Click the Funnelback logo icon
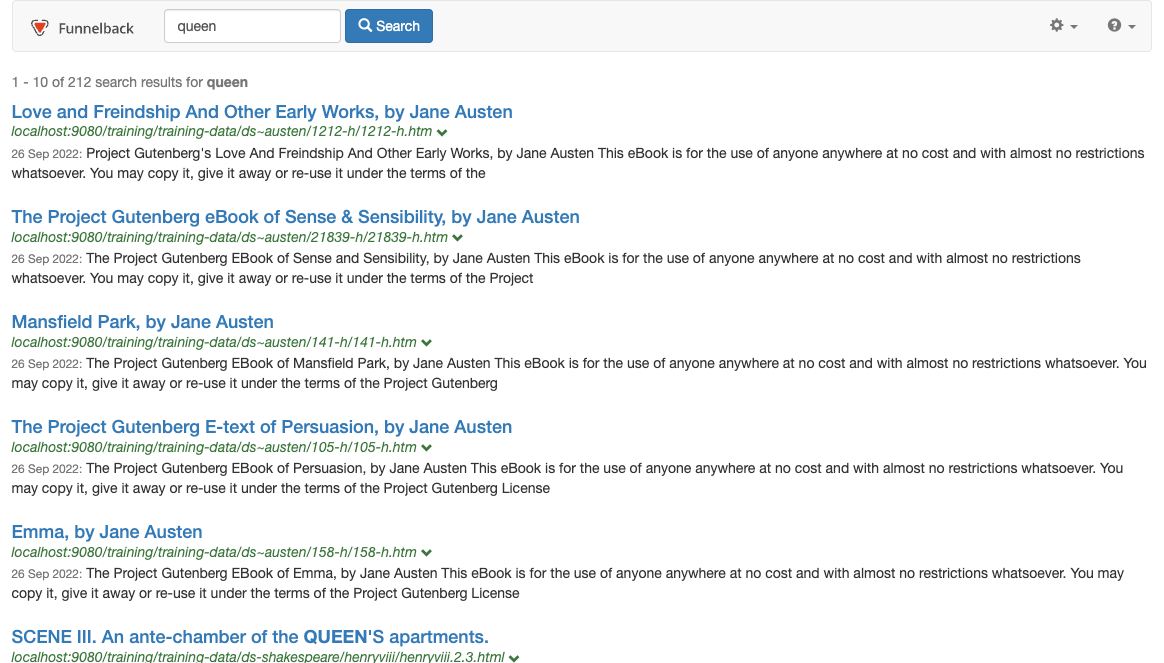Viewport: 1164px width, 663px height. click(40, 27)
